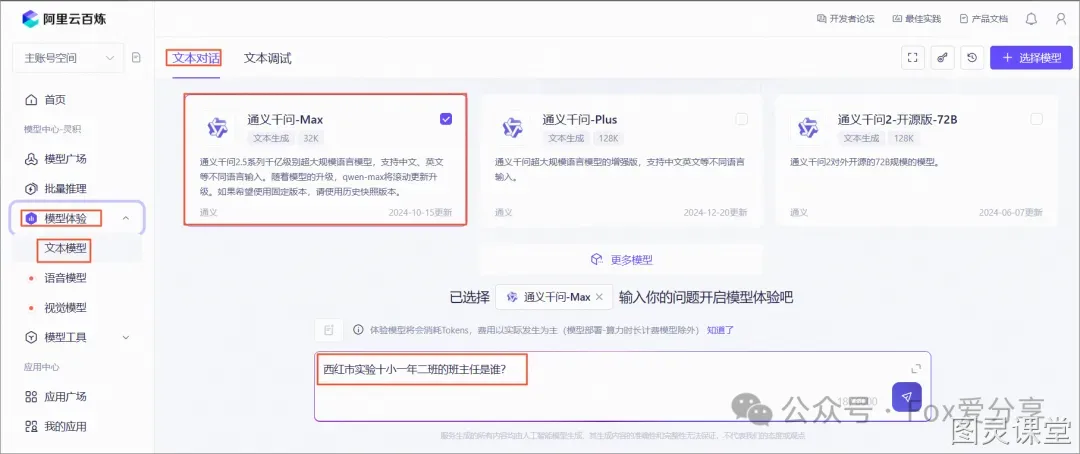Image resolution: width=1080 pixels, height=454 pixels.
Task: Click the 通义千问2-开源版-72B card title
Action: (897, 120)
